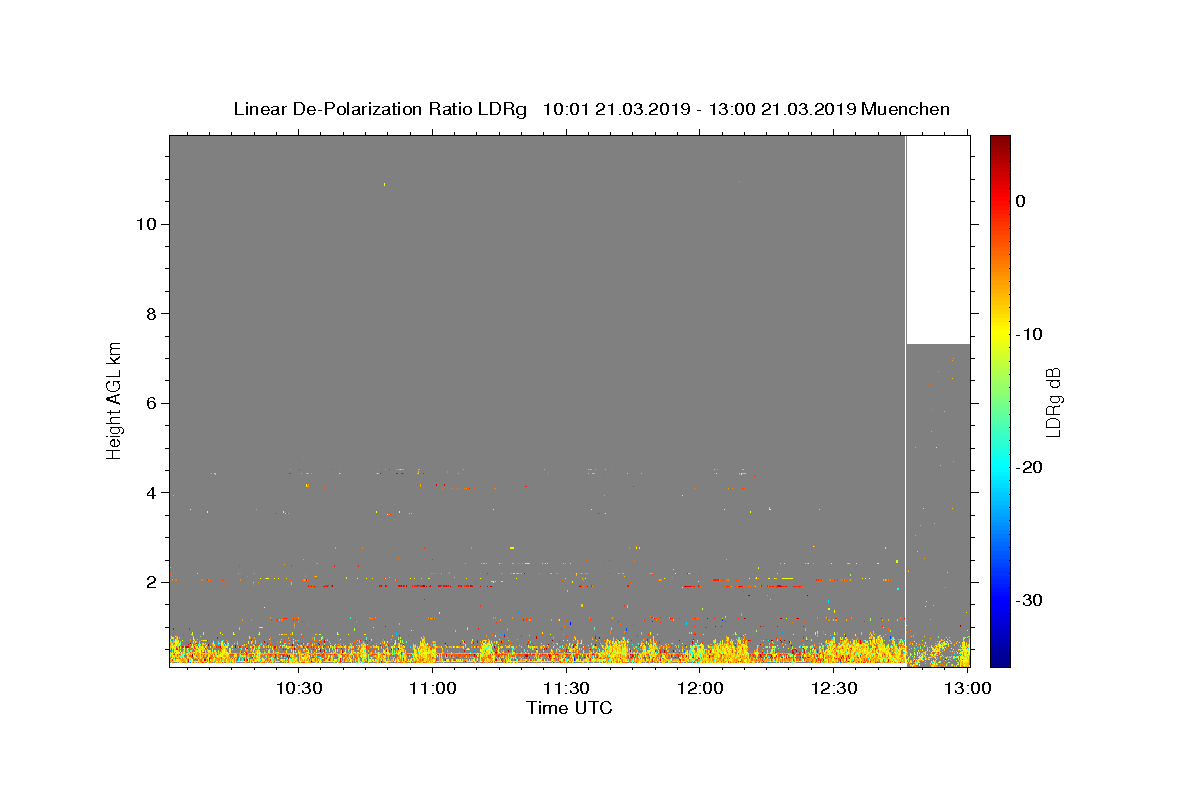This screenshot has width=1200, height=800.
Task: Click the 'Height AGL km' axis label
Action: tap(114, 399)
